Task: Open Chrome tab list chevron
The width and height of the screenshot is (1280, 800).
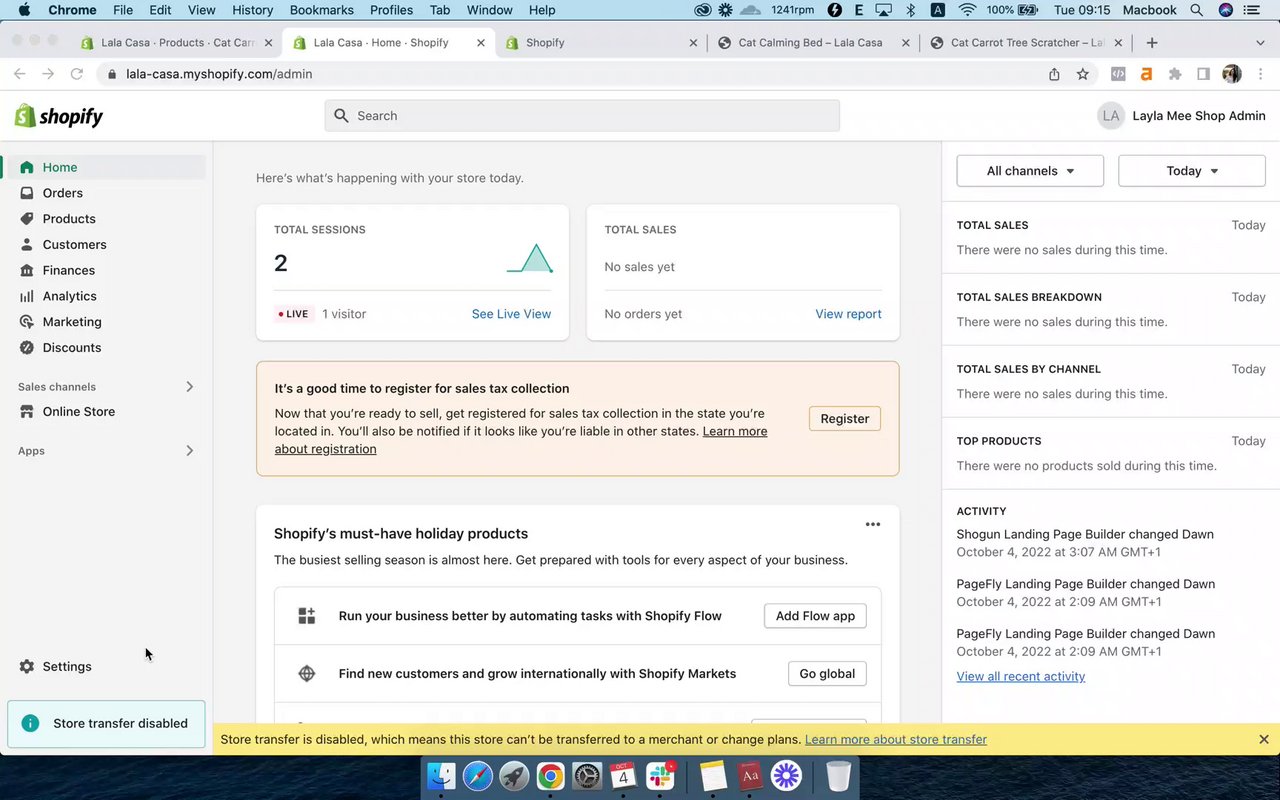Action: 1260,43
